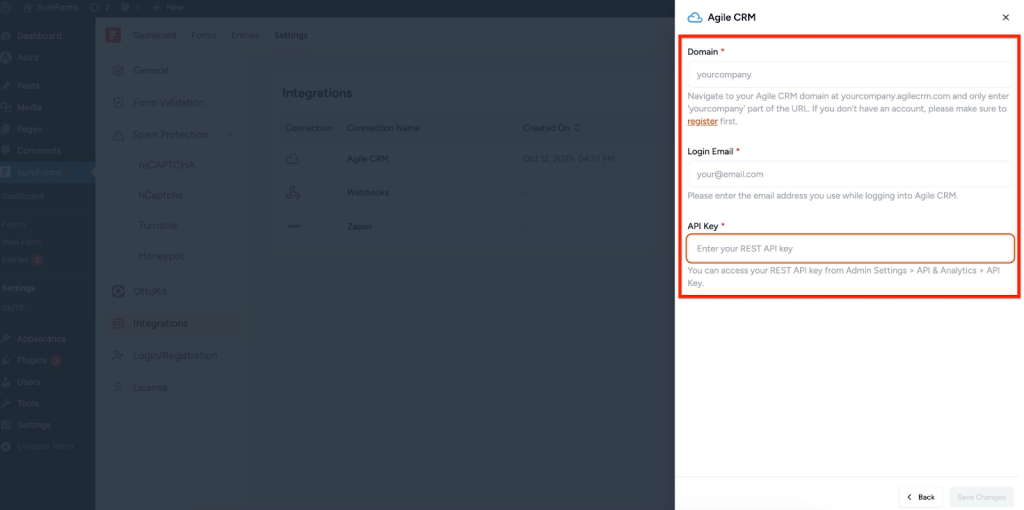Go to Posts in the sidebar
Screen dimensions: 1024x510
pyautogui.click(x=28, y=86)
